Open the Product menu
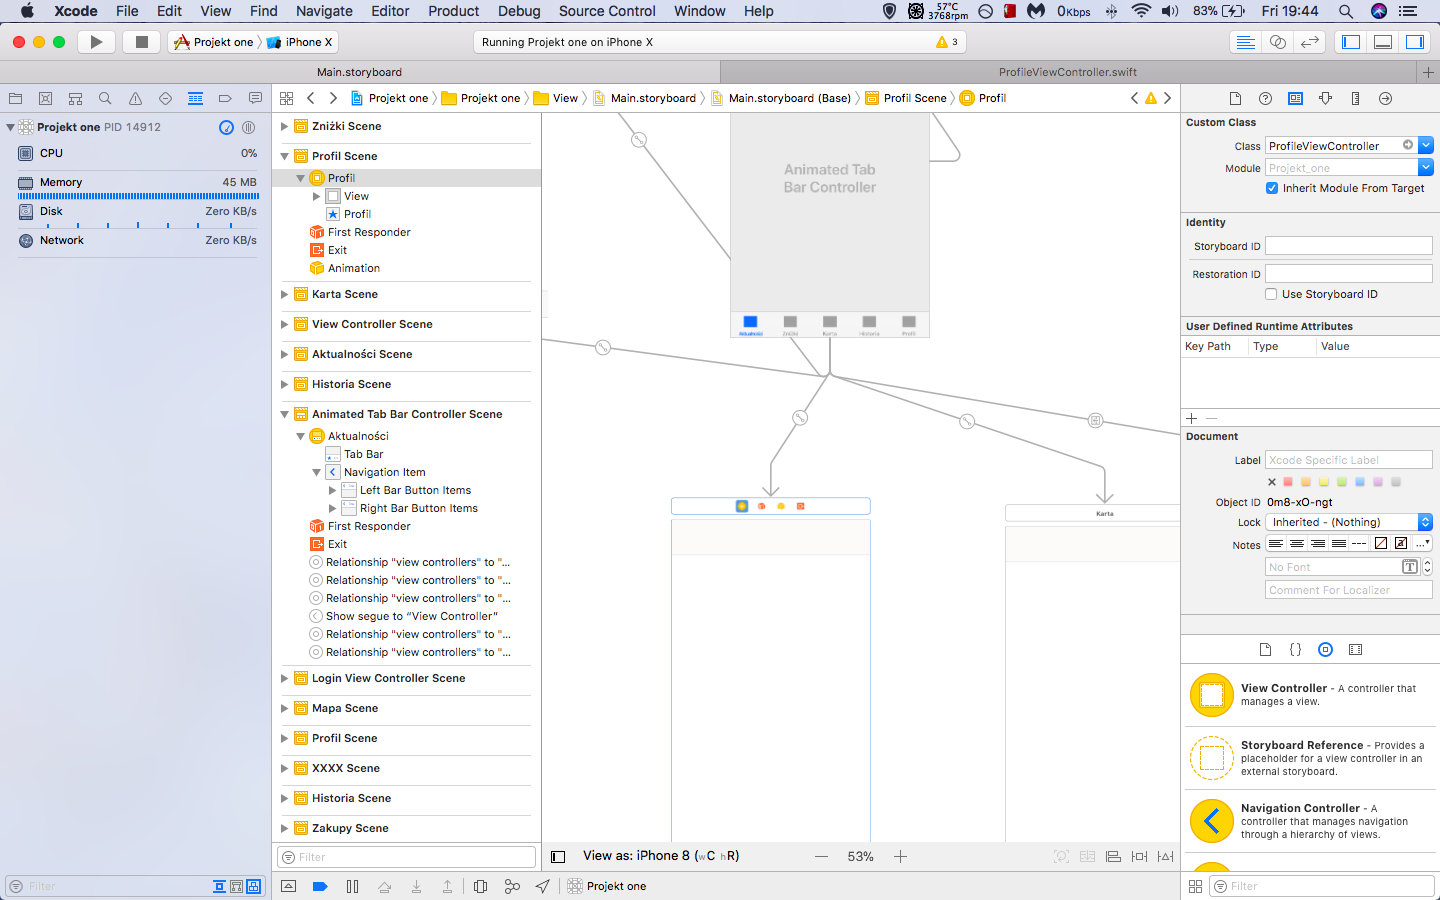Screen dimensions: 1440x900 (454, 11)
